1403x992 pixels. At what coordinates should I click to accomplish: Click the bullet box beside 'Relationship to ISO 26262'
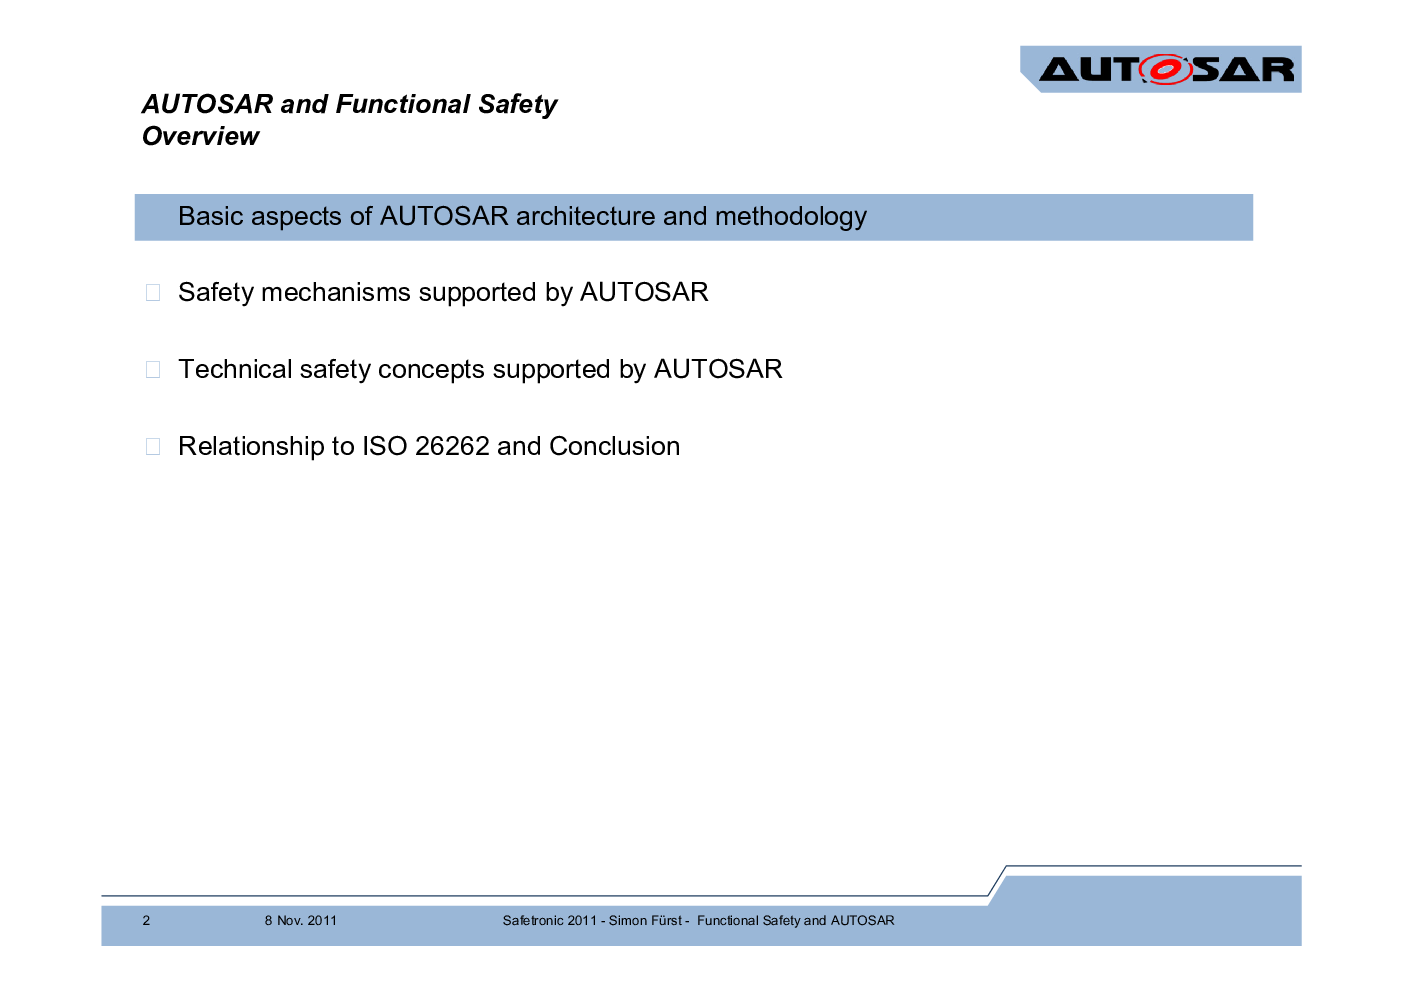(153, 446)
